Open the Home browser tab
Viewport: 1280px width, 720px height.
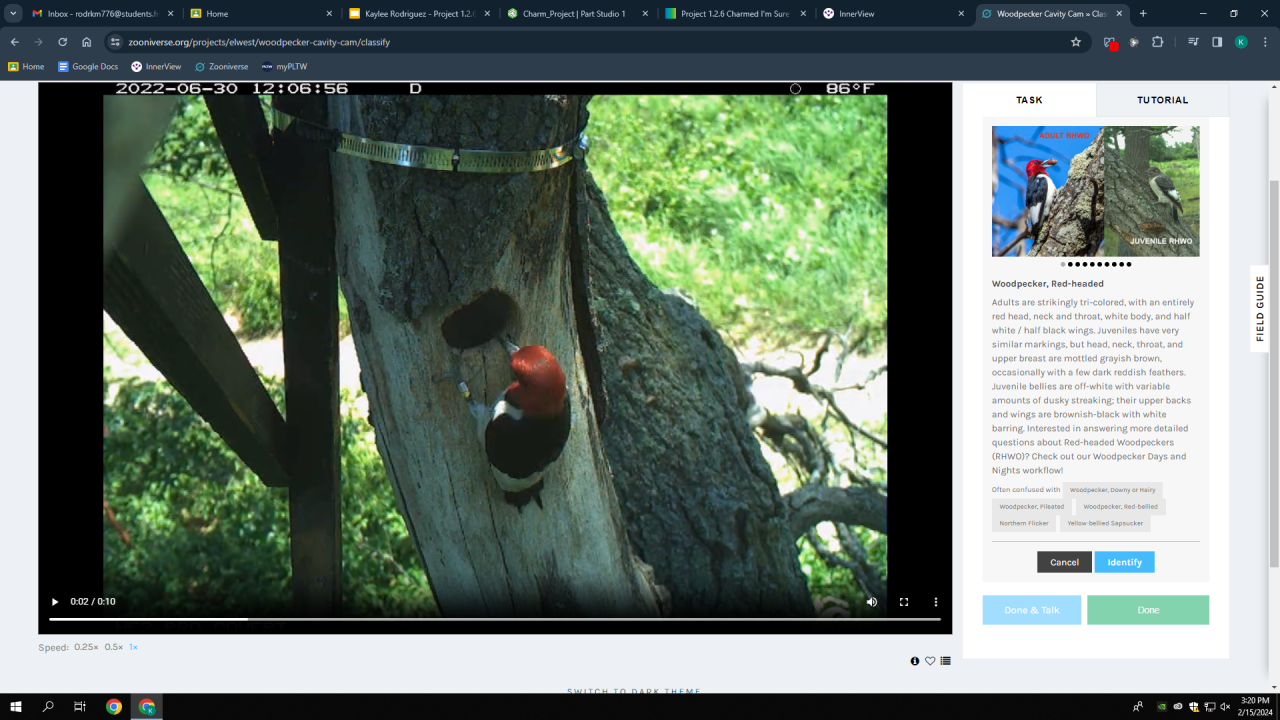[260, 14]
